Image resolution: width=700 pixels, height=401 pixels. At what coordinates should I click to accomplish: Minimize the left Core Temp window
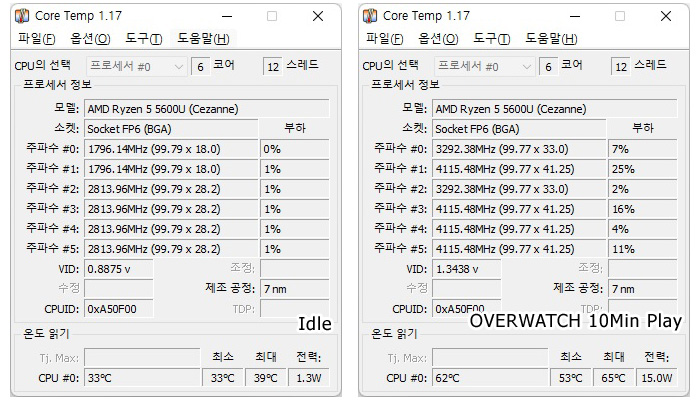coord(226,16)
